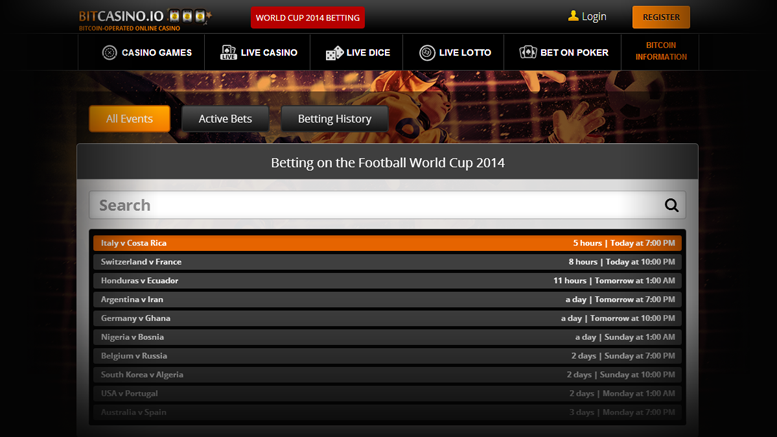Open the Belgium v Russia event

(x=388, y=356)
